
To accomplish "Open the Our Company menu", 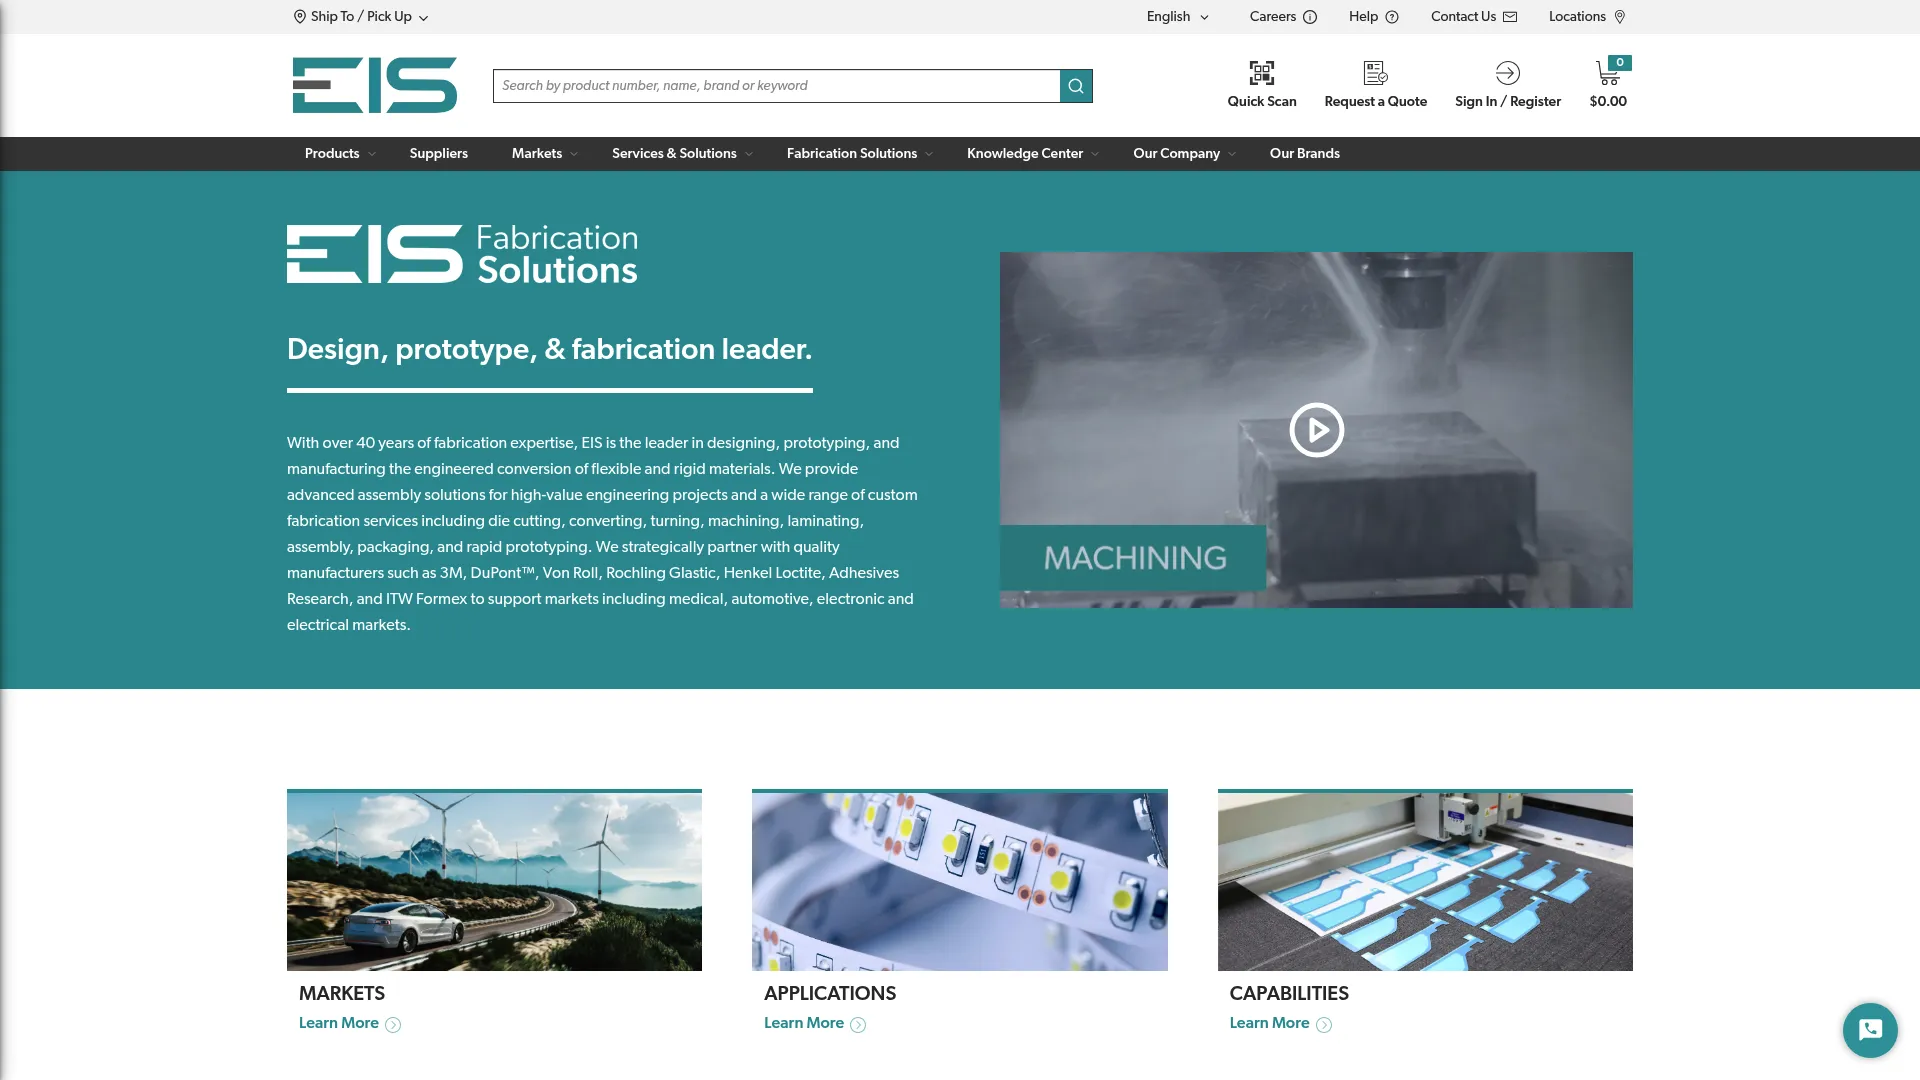I will point(1176,154).
